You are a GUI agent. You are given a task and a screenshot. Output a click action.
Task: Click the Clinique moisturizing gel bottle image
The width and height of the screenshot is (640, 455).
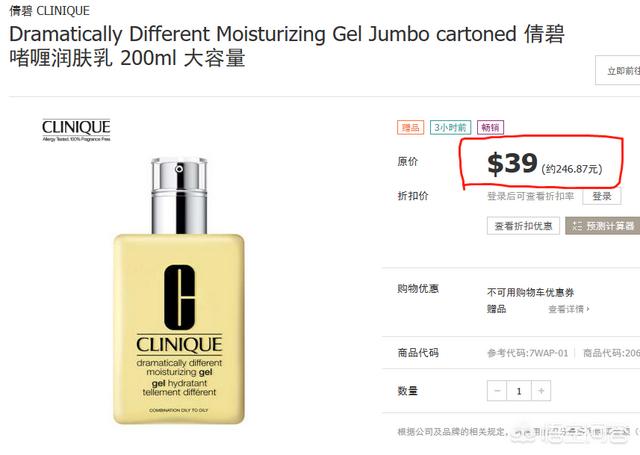pyautogui.click(x=179, y=290)
